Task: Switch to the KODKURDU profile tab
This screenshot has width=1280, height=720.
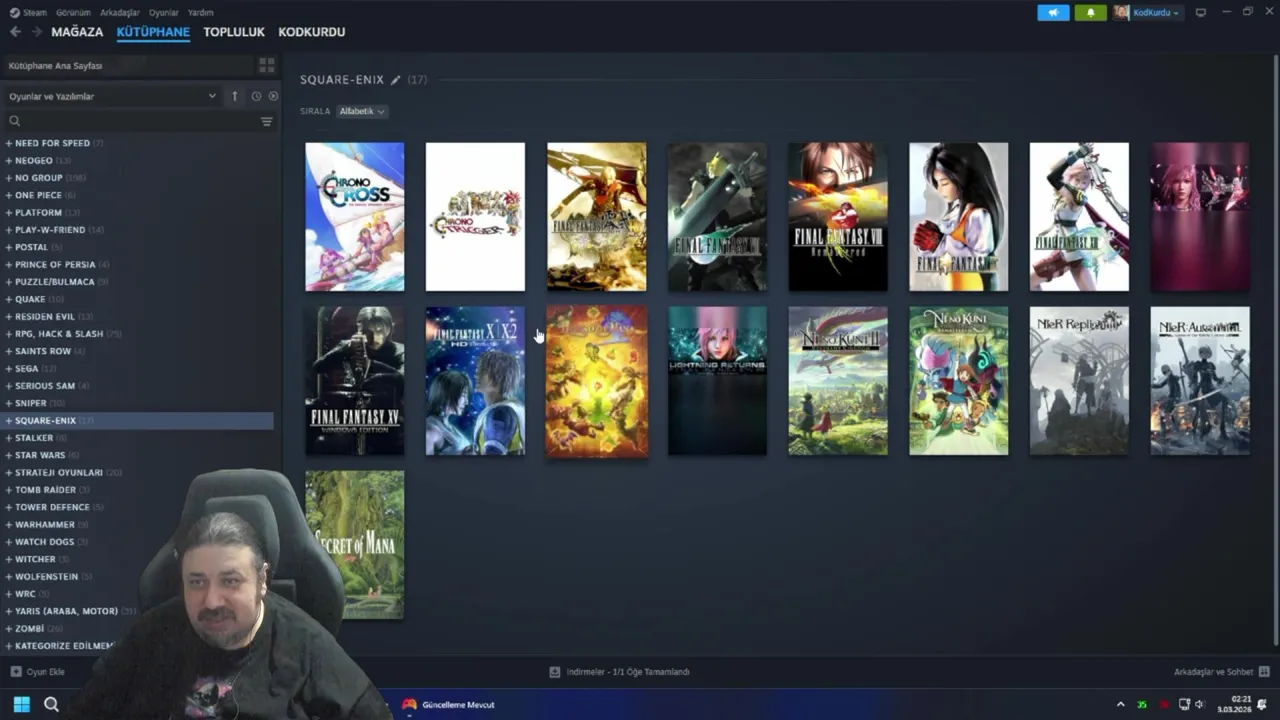Action: [312, 32]
